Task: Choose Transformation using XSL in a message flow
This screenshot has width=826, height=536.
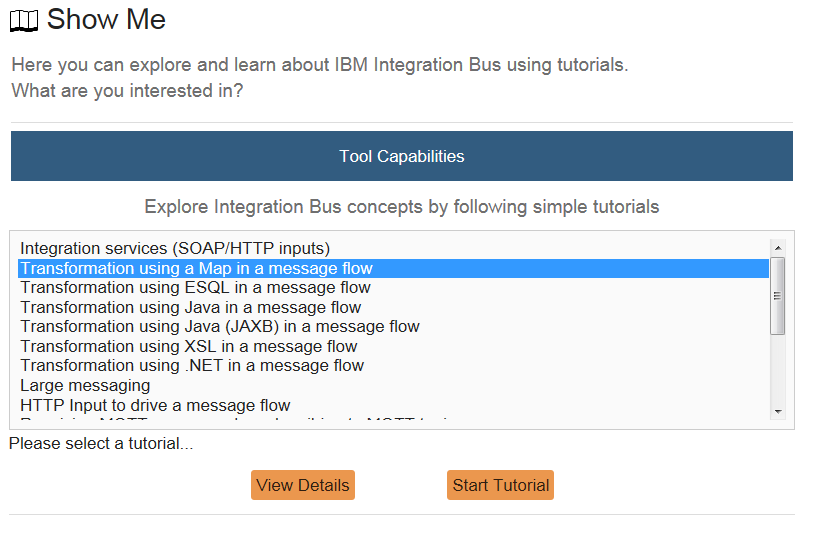Action: click(x=188, y=346)
